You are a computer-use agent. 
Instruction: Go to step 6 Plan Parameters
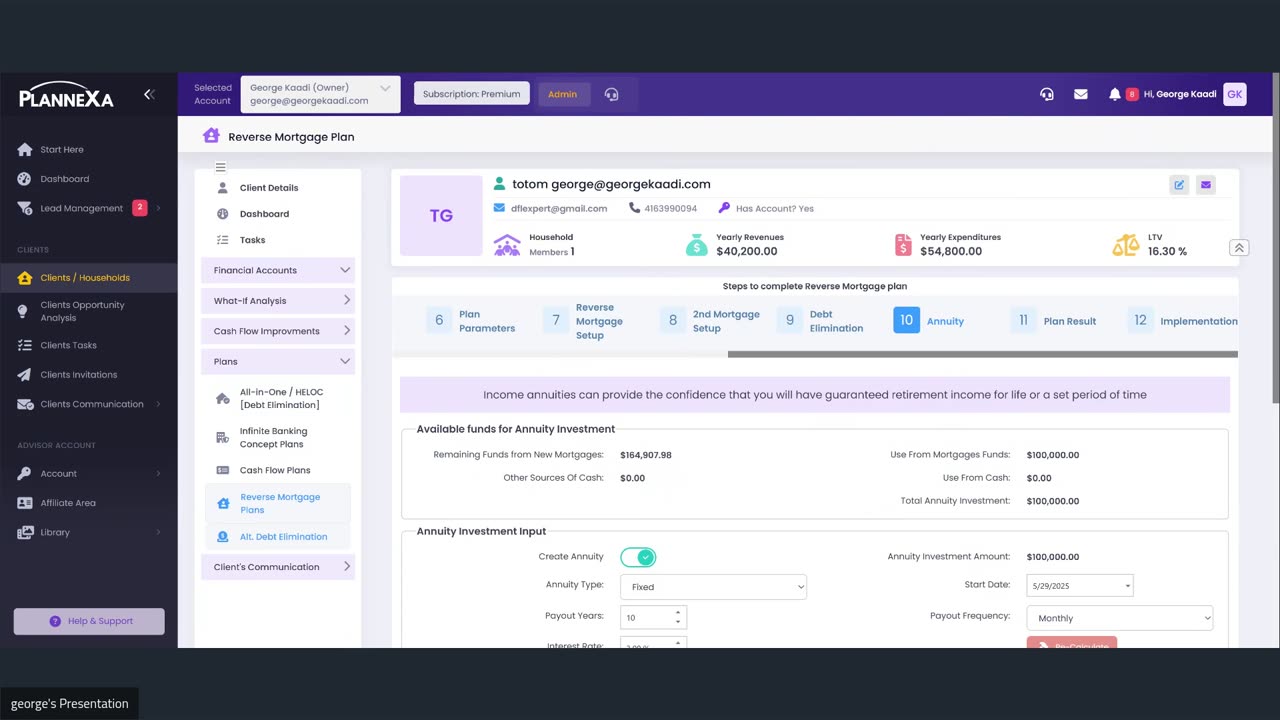pos(472,321)
